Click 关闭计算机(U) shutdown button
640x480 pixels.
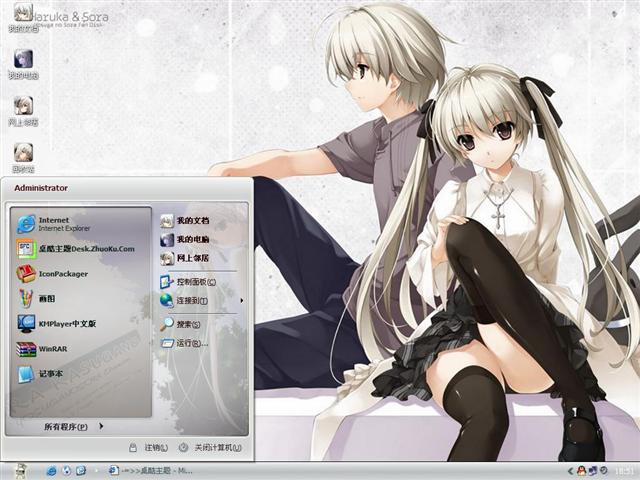tap(210, 448)
